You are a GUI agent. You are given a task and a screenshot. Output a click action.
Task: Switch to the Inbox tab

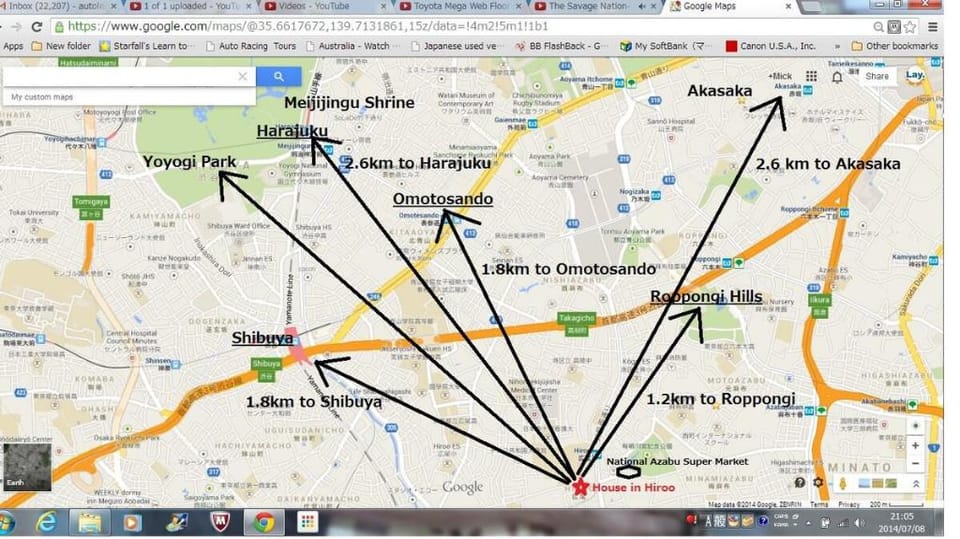(59, 6)
